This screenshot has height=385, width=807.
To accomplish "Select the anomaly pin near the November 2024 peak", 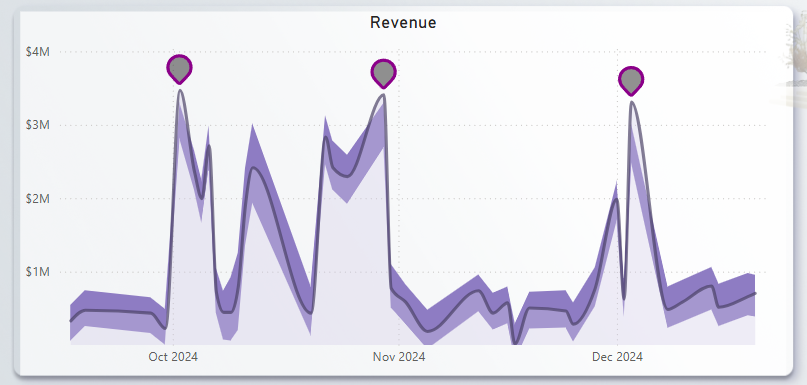I will click(383, 74).
